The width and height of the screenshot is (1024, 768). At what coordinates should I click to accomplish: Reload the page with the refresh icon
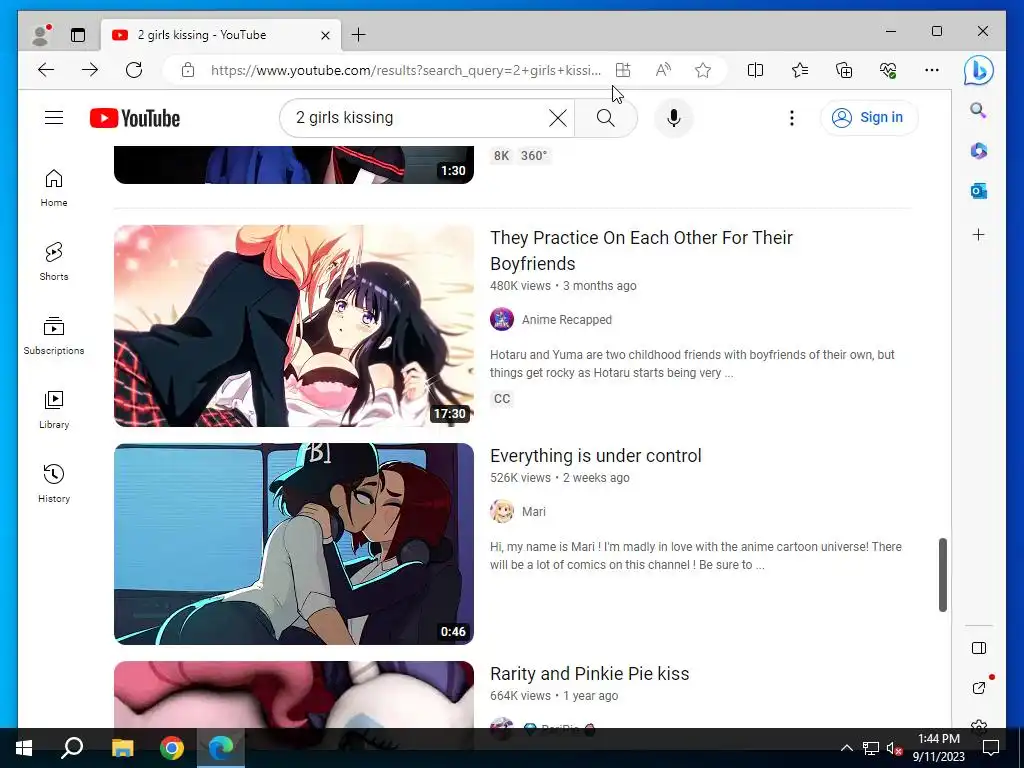click(134, 70)
